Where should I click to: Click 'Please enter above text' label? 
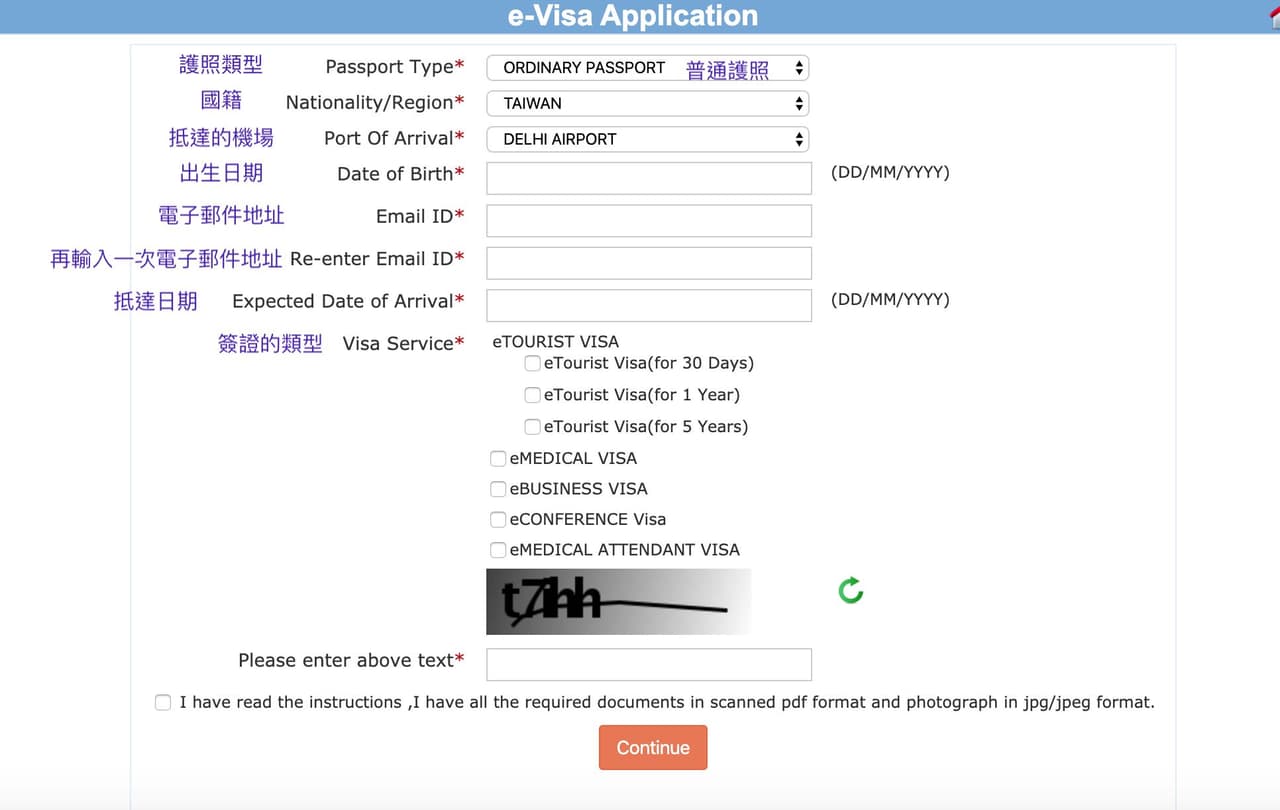click(351, 660)
